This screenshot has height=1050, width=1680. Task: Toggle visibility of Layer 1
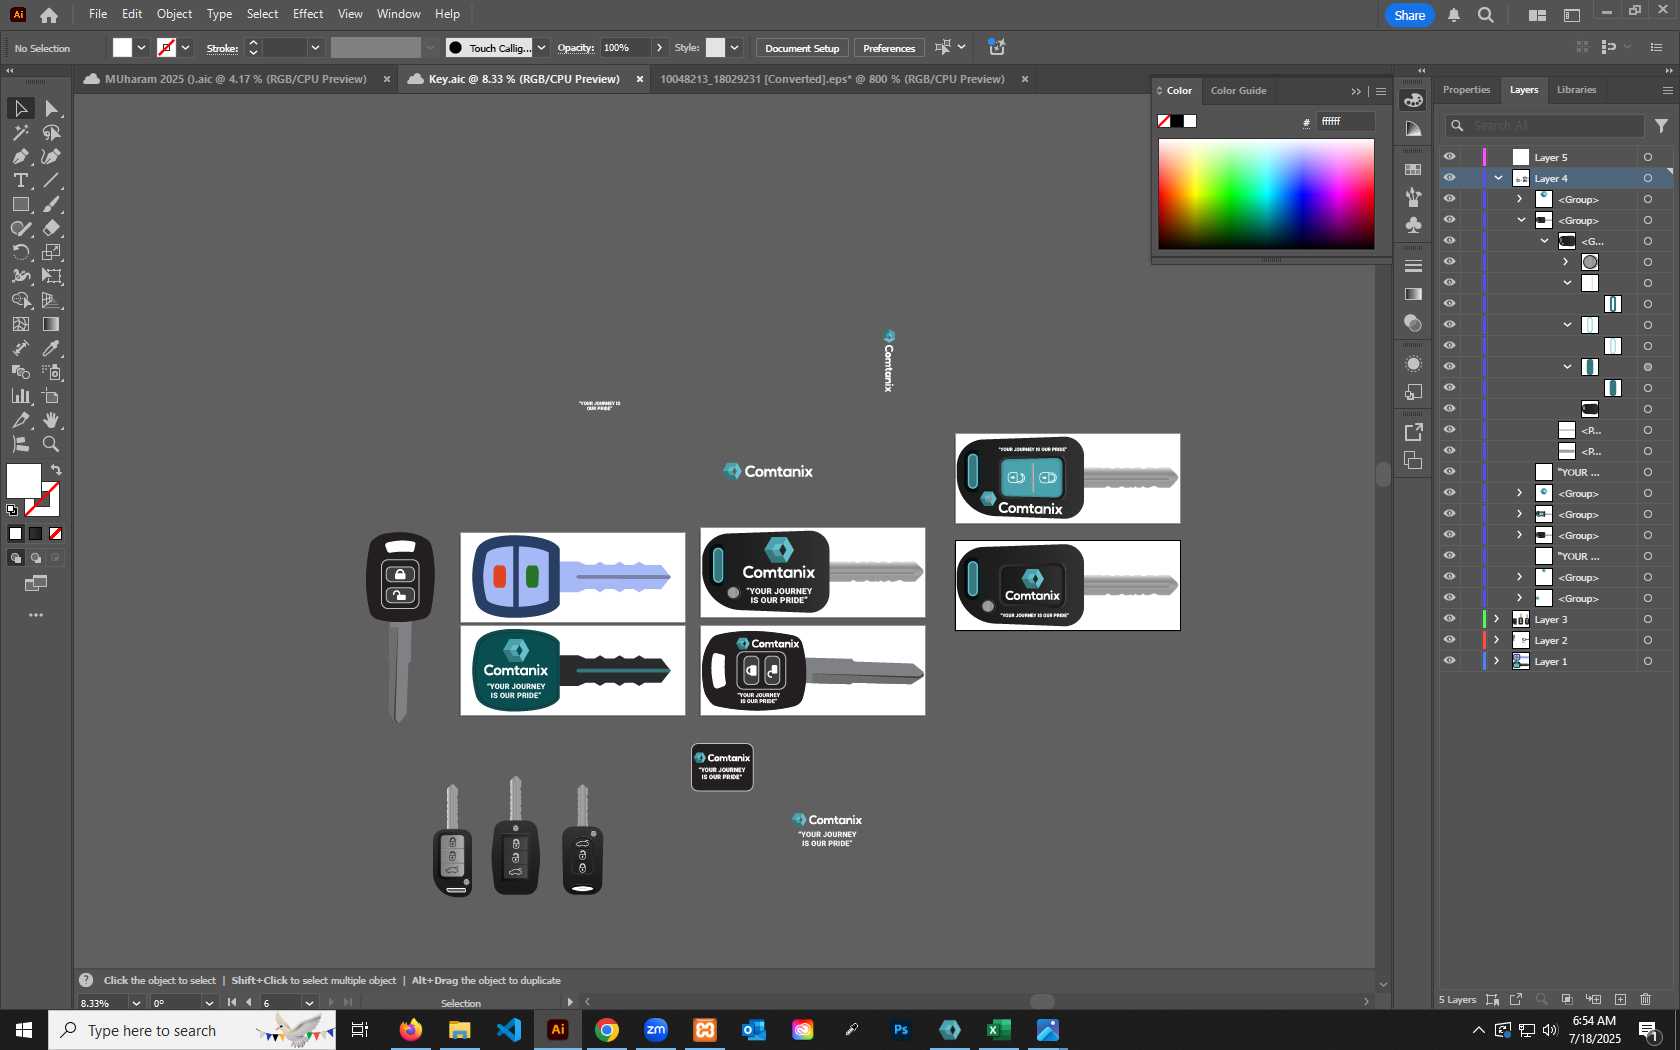tap(1449, 661)
